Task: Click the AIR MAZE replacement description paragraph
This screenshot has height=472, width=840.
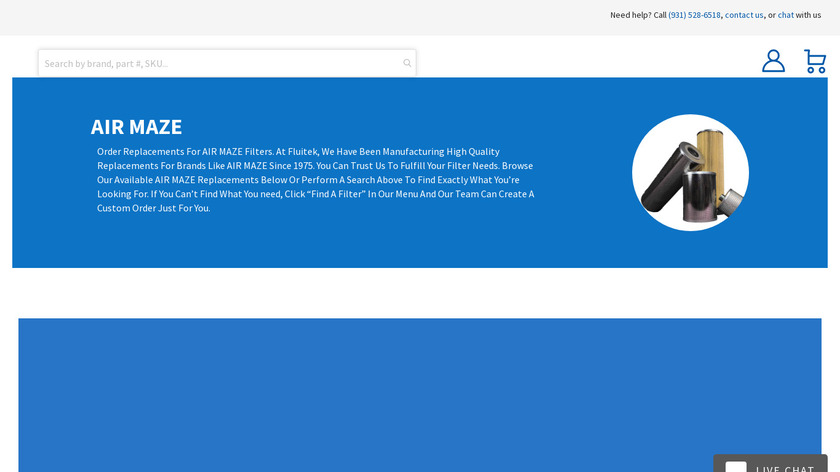Action: (316, 180)
